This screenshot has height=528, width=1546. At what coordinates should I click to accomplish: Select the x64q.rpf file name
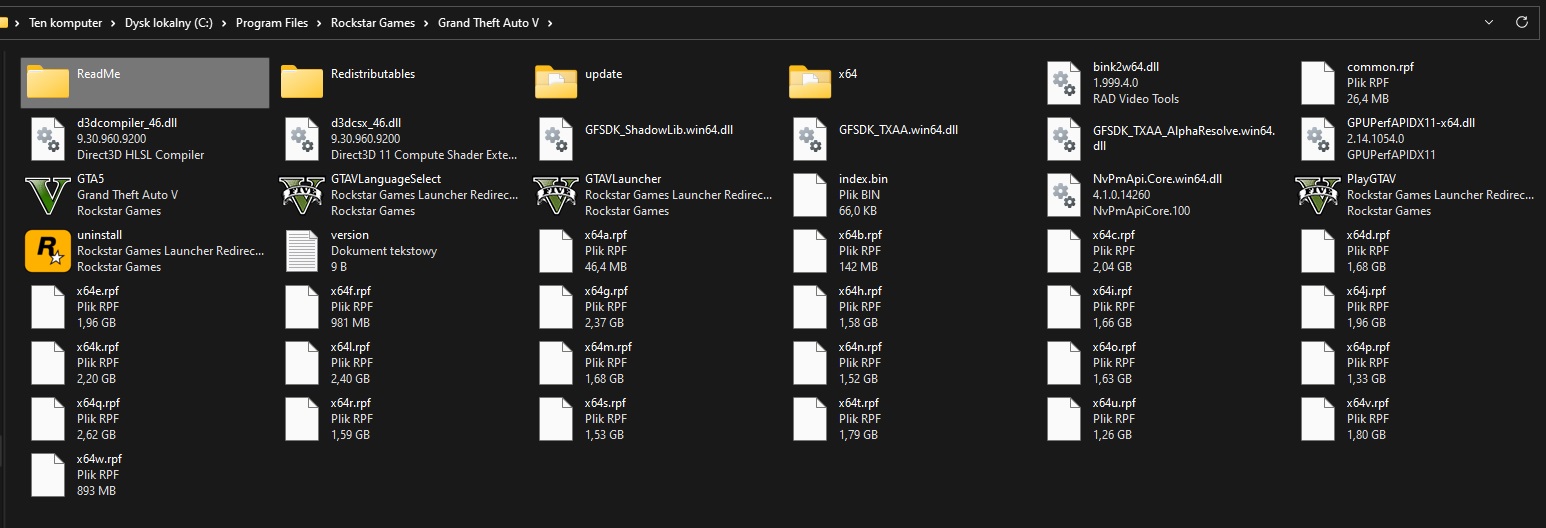click(98, 403)
